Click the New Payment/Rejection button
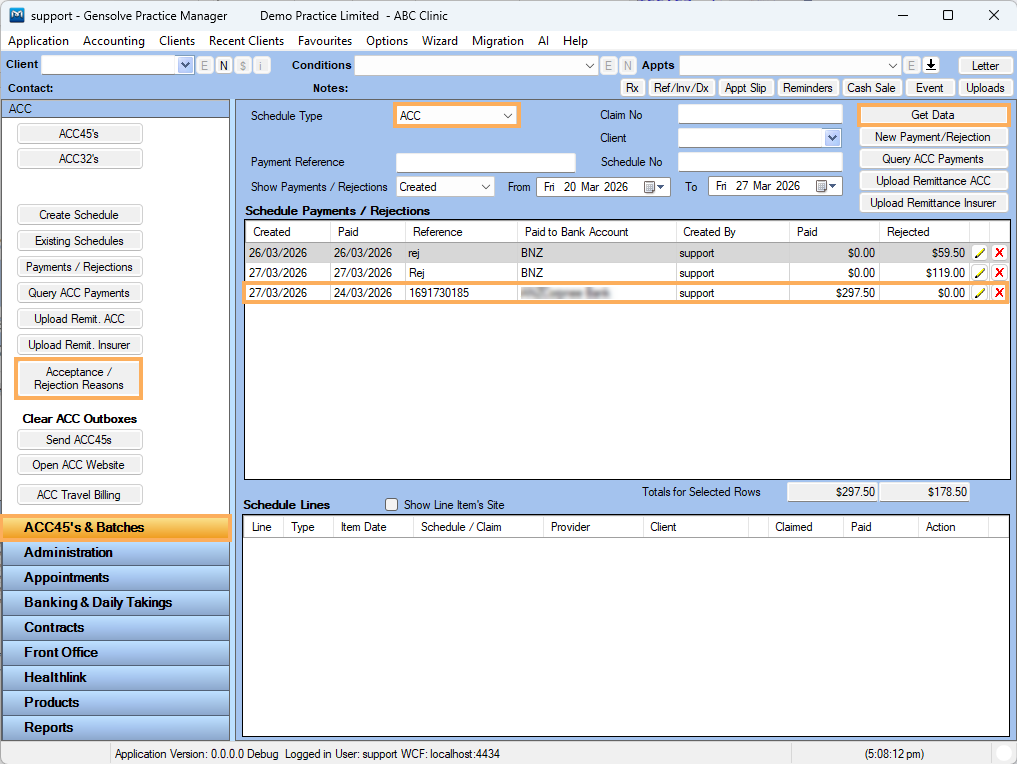 tap(933, 137)
